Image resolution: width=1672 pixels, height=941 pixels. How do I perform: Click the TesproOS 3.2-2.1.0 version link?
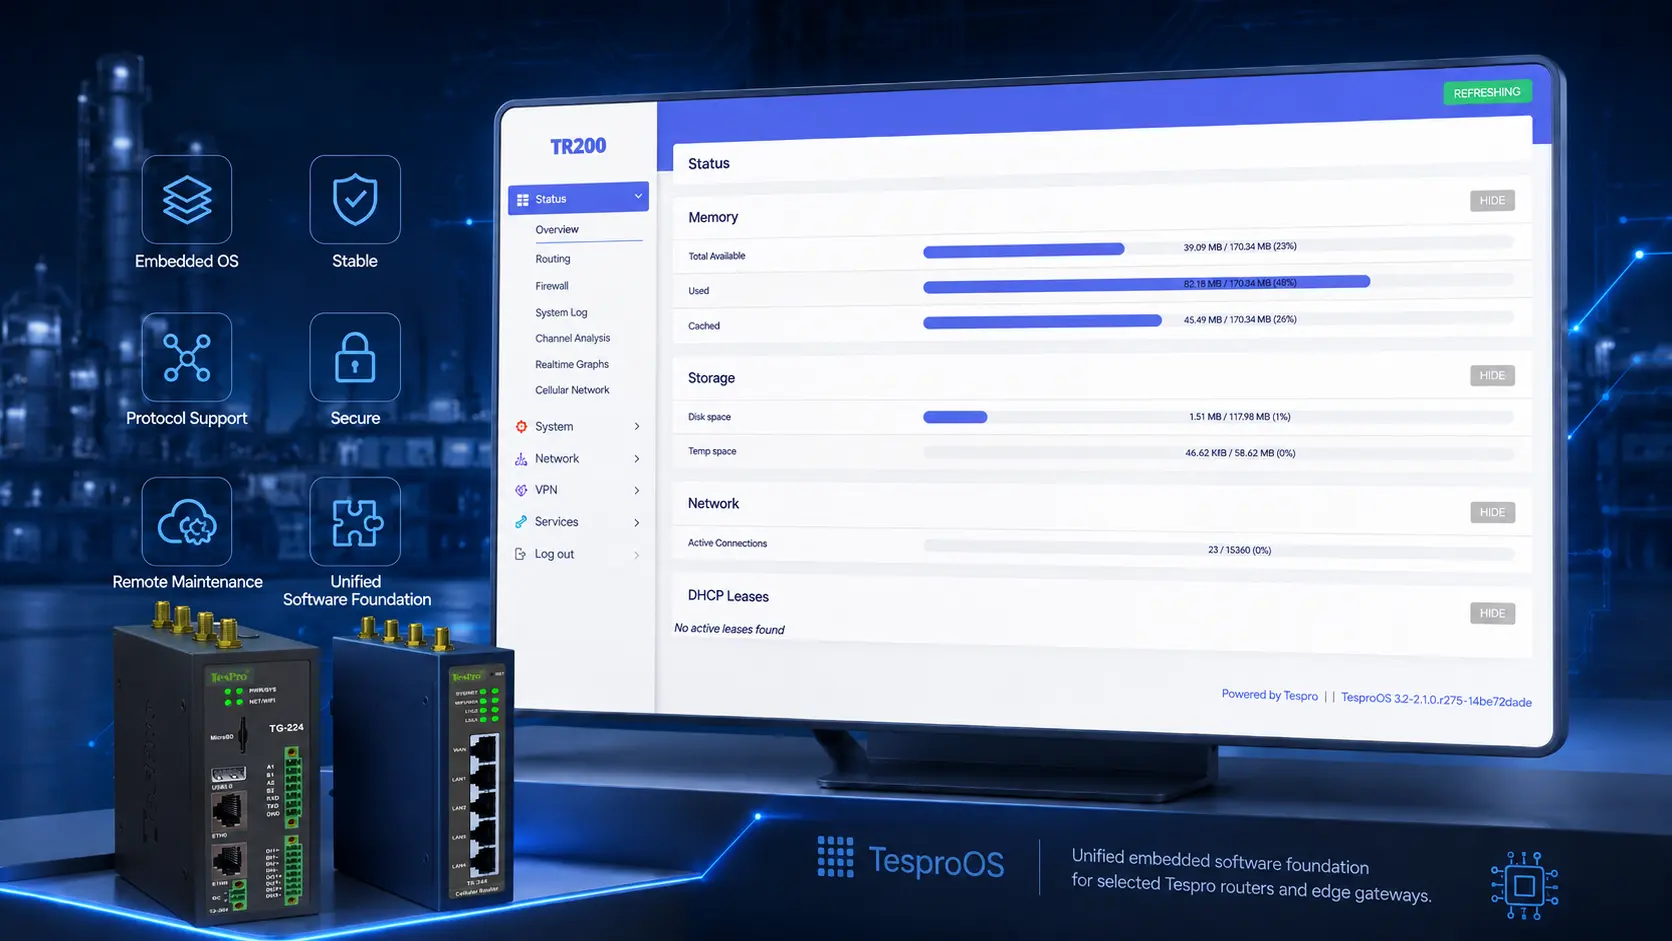(1436, 700)
